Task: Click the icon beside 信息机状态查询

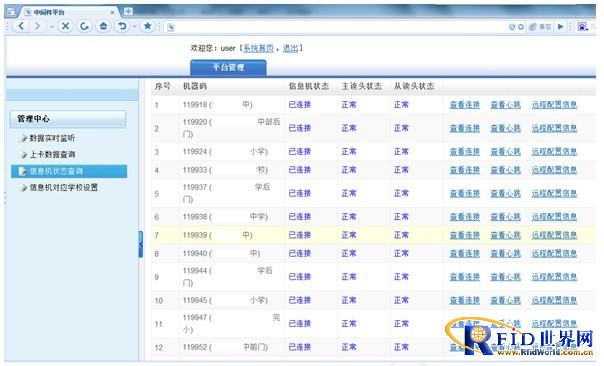Action: 23,171
